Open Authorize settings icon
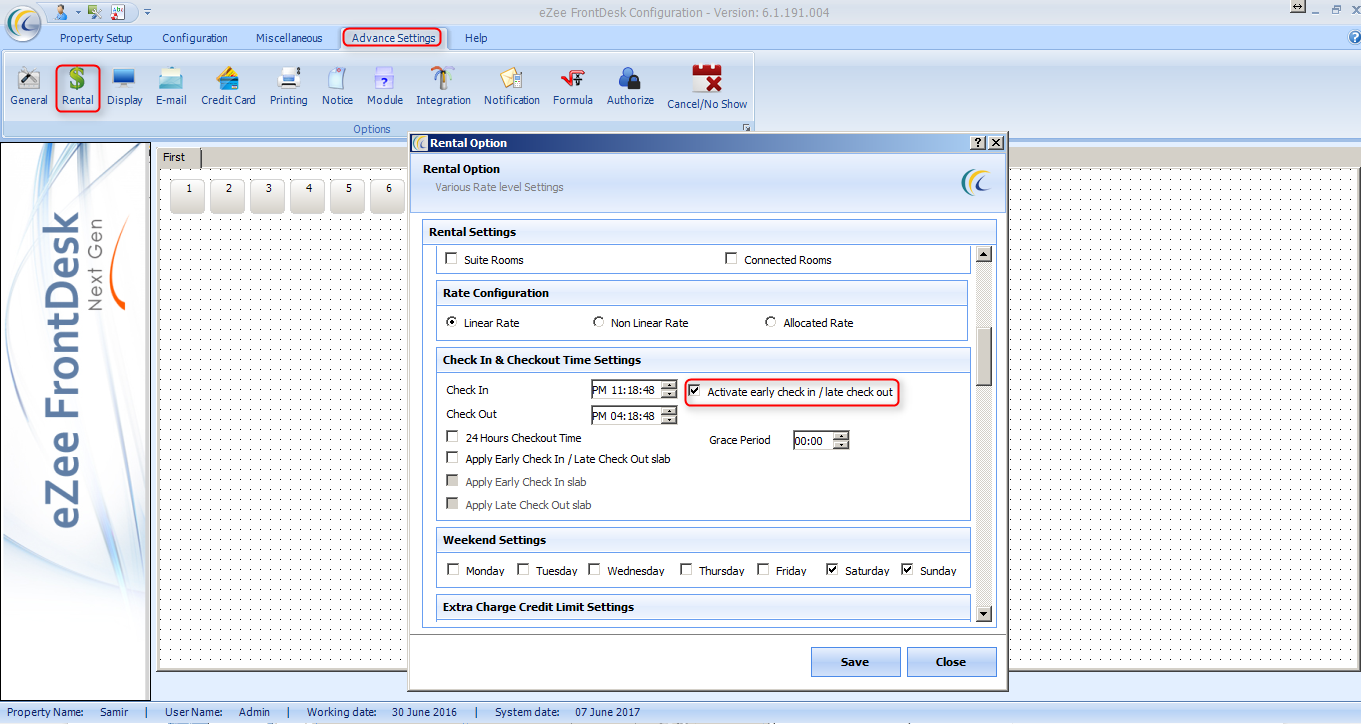The image size is (1361, 724). tap(630, 87)
